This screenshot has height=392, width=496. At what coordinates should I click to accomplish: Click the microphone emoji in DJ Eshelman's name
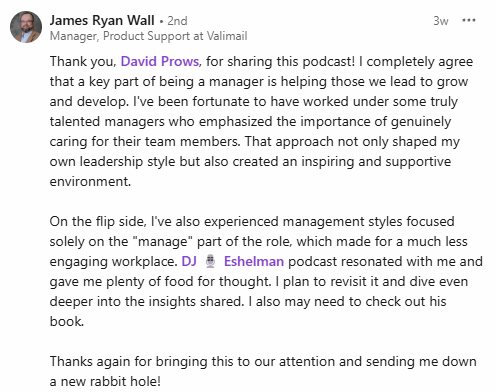(x=210, y=261)
